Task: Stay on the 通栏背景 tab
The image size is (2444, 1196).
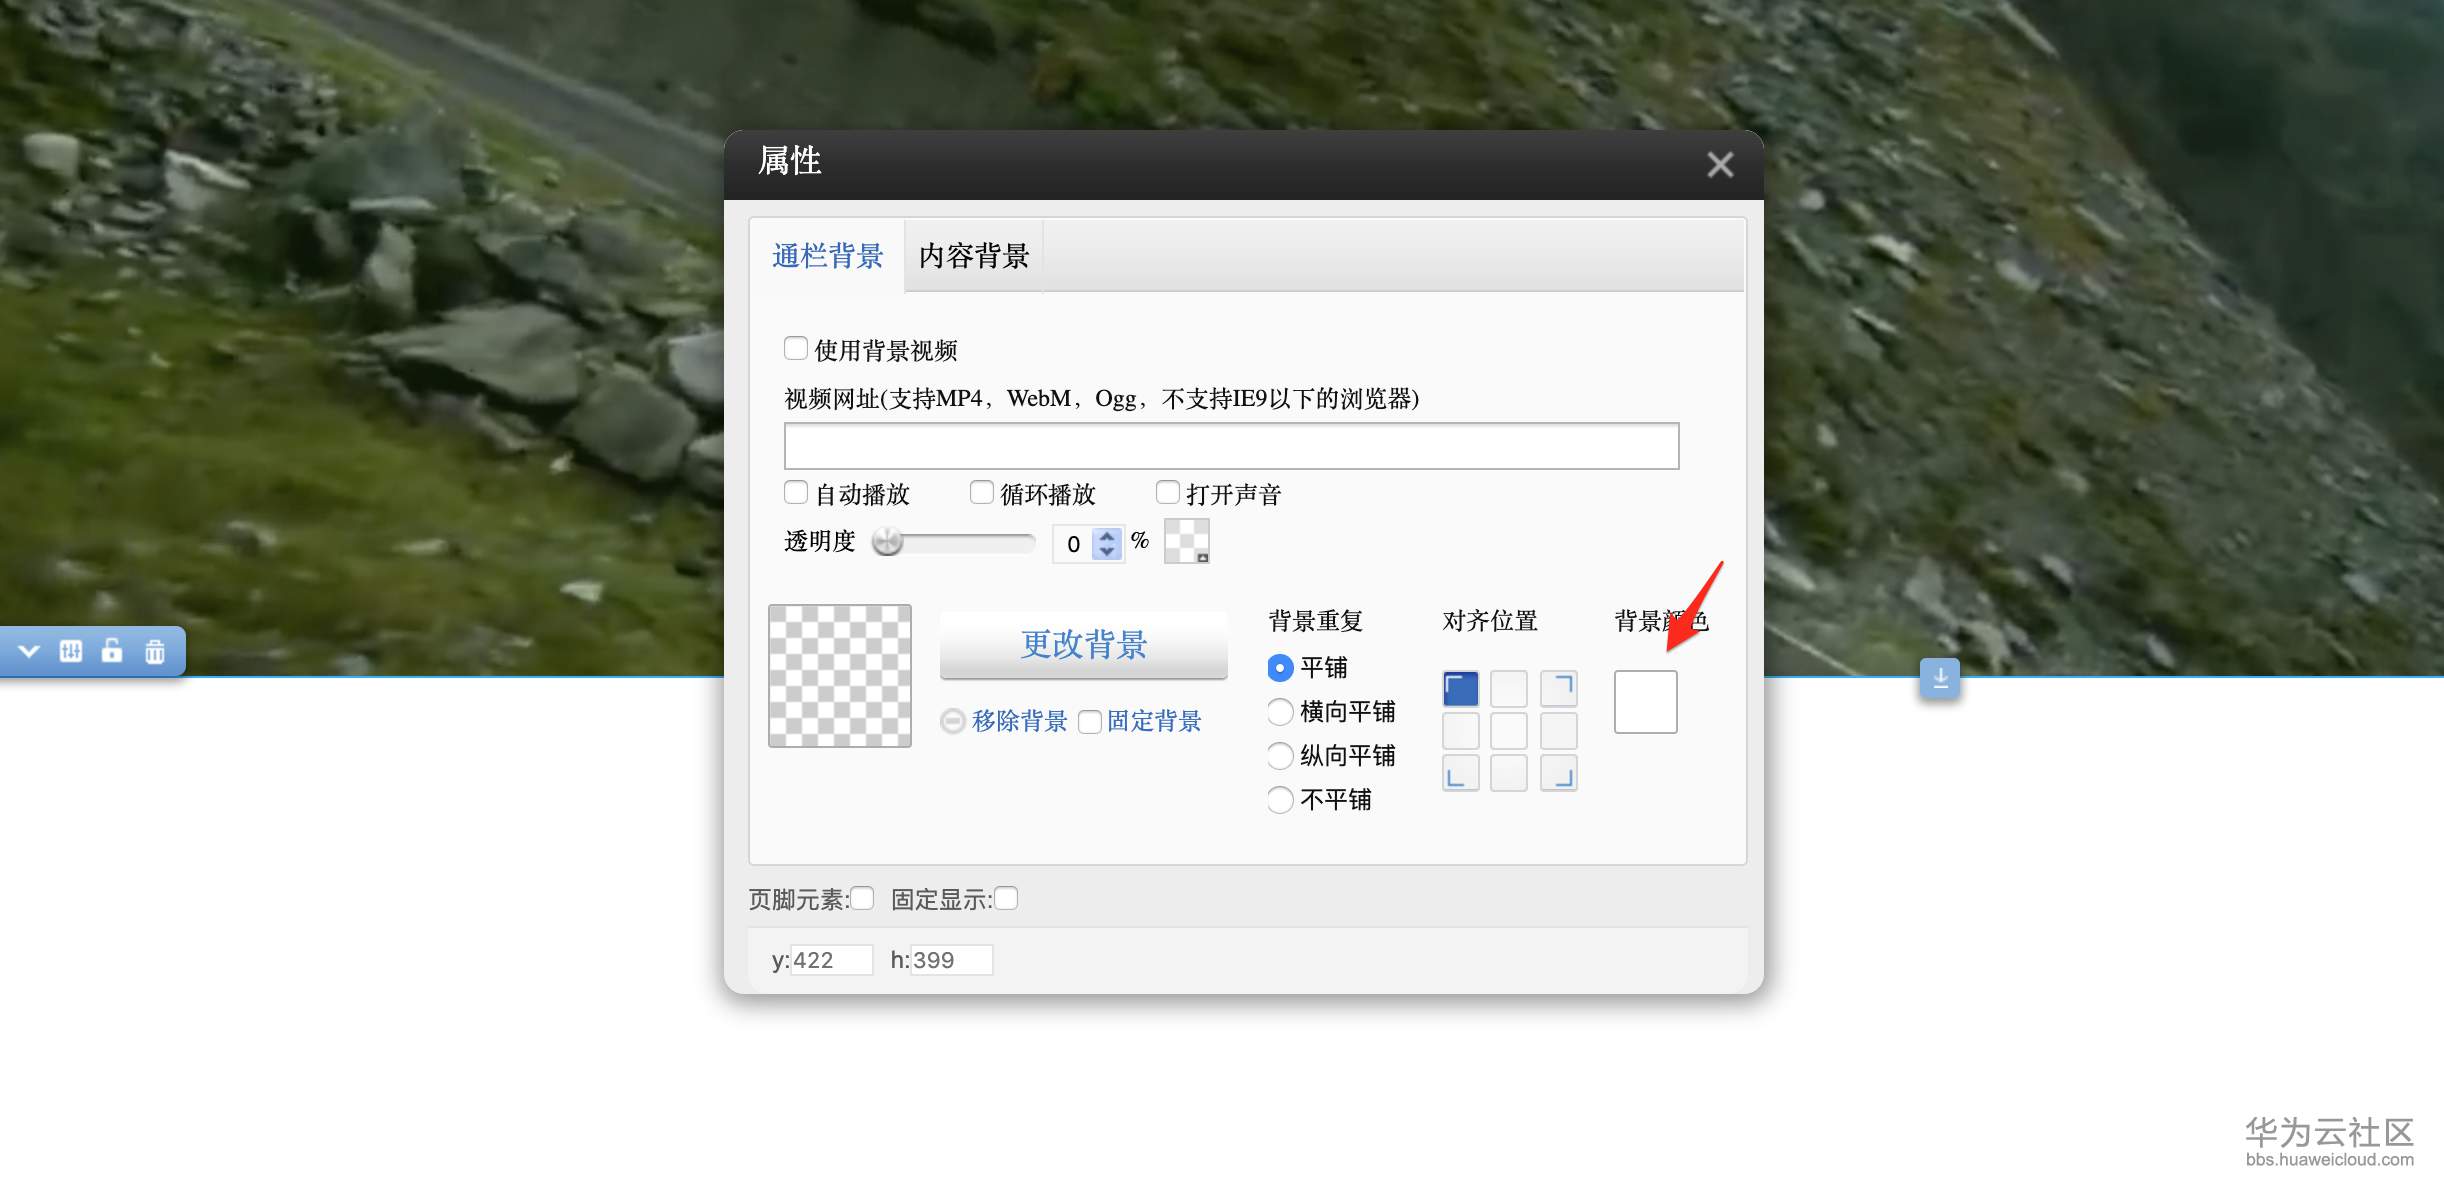Action: [827, 257]
